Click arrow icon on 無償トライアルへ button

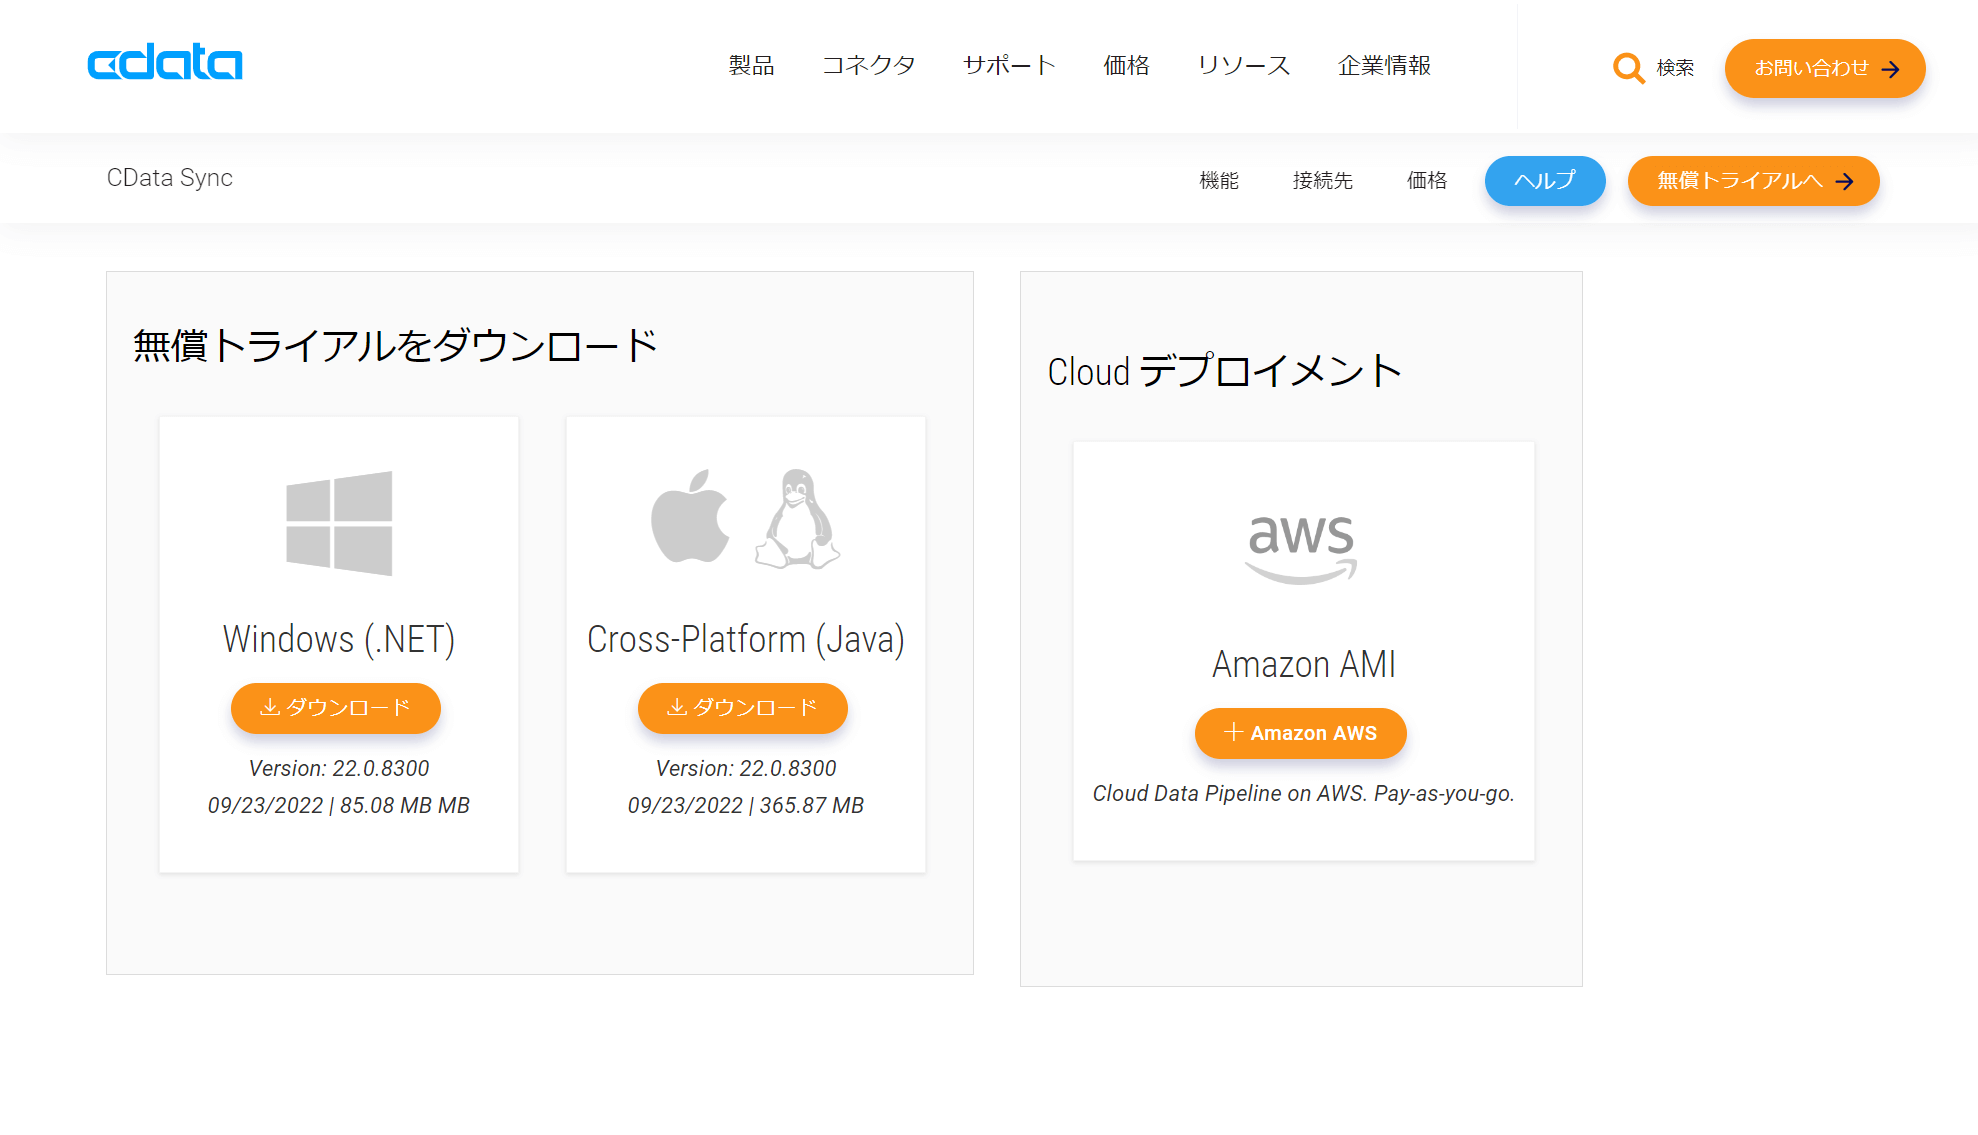(x=1845, y=181)
